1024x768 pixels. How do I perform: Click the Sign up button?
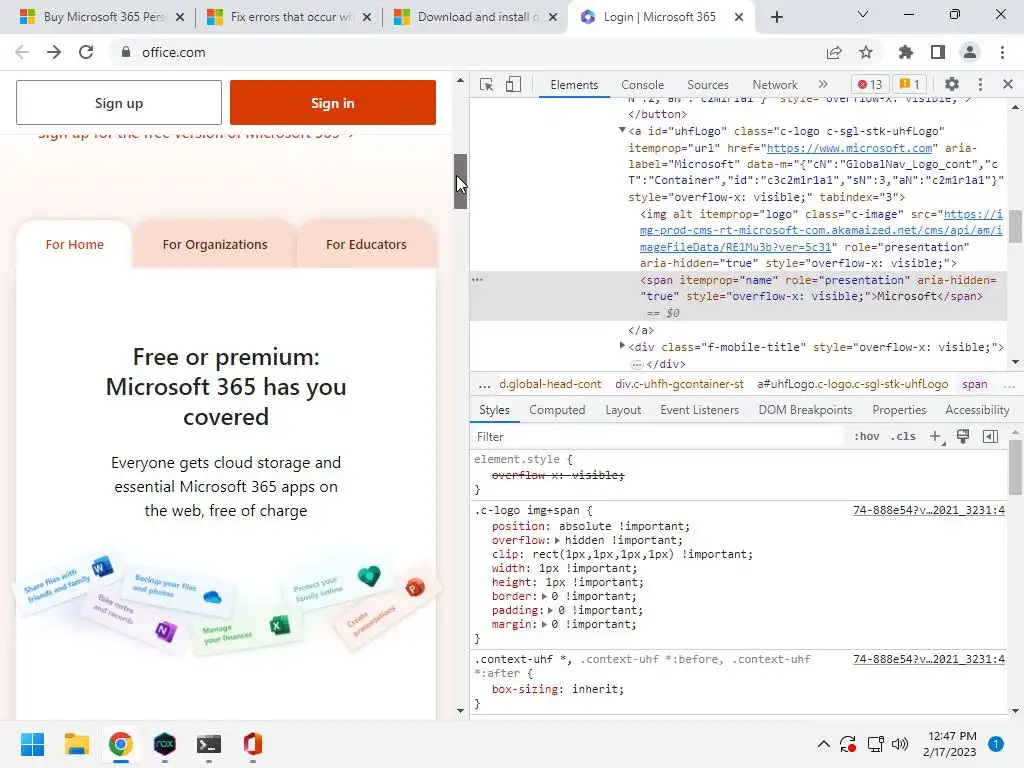119,103
